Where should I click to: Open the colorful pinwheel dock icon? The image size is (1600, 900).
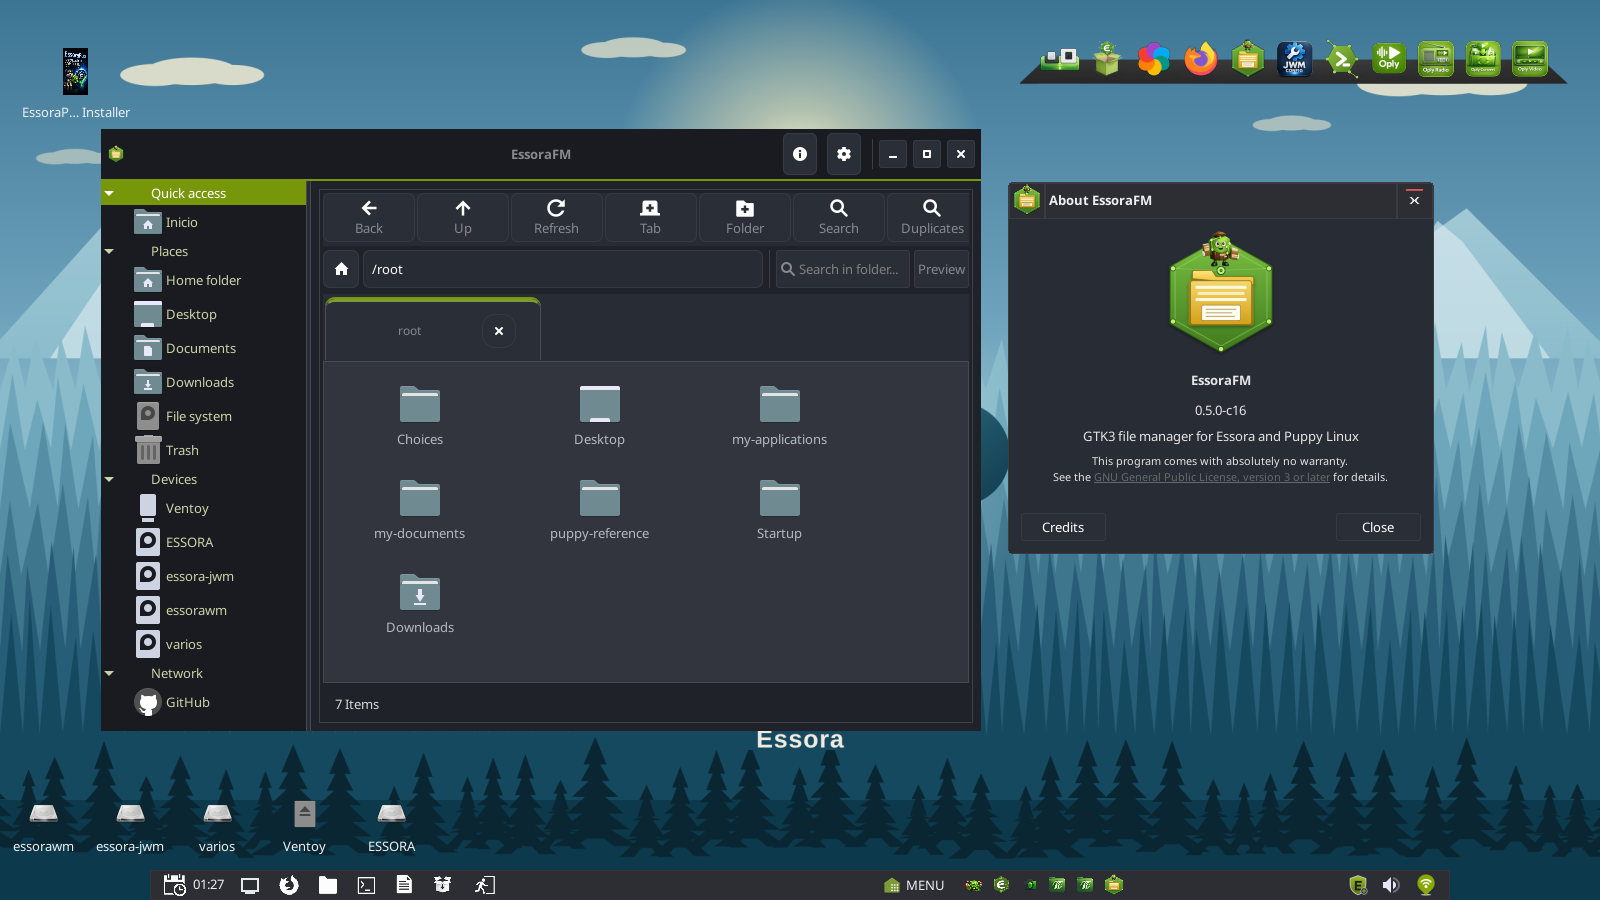pos(1154,59)
